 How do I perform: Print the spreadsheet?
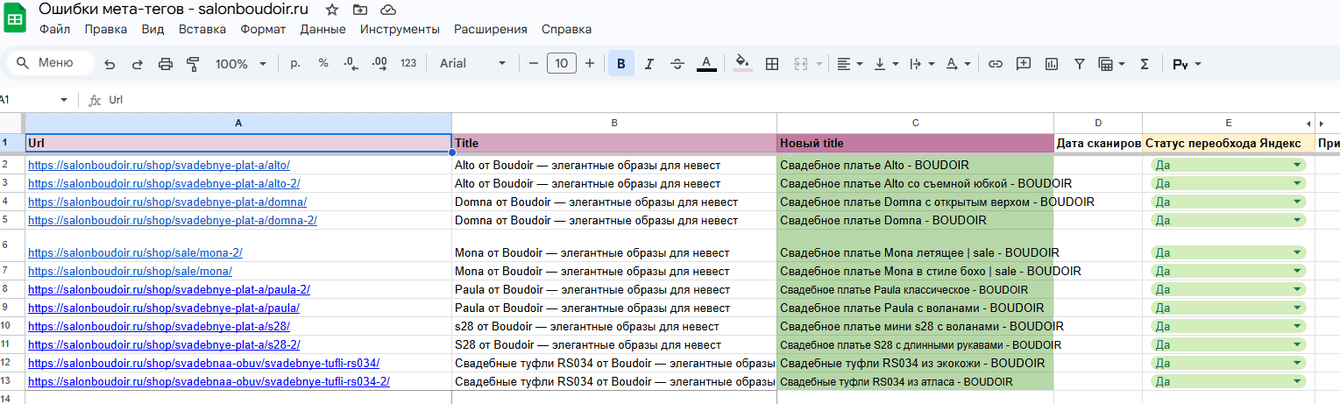click(x=166, y=64)
